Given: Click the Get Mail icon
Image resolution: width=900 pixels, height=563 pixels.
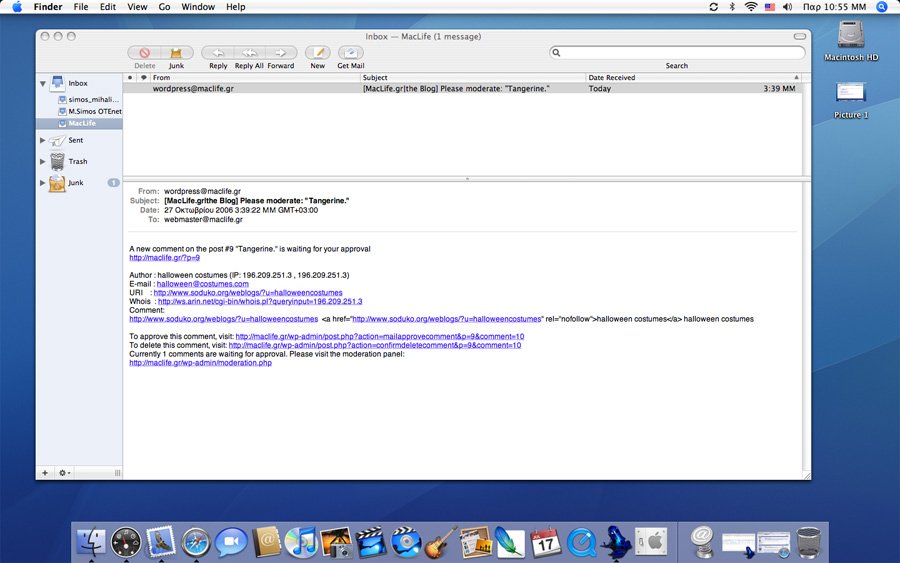Looking at the screenshot, I should point(350,53).
